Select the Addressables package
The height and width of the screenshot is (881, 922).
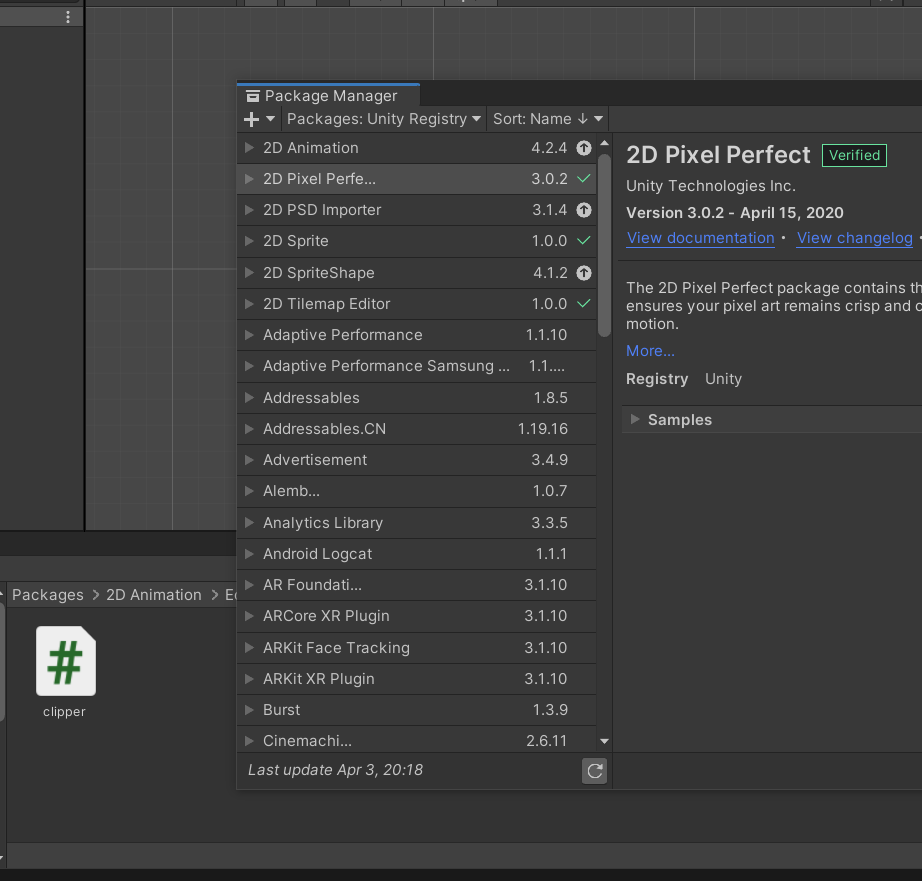click(x=416, y=398)
